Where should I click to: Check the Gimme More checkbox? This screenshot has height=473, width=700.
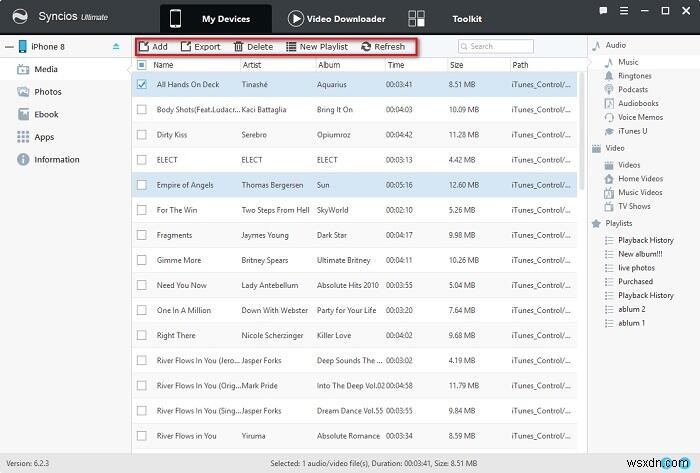(x=142, y=260)
